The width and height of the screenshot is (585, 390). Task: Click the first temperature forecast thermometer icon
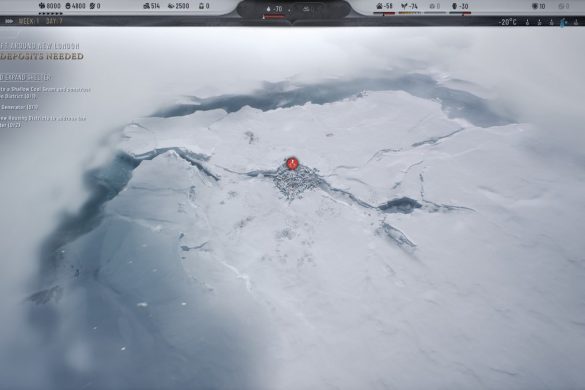tap(527, 22)
